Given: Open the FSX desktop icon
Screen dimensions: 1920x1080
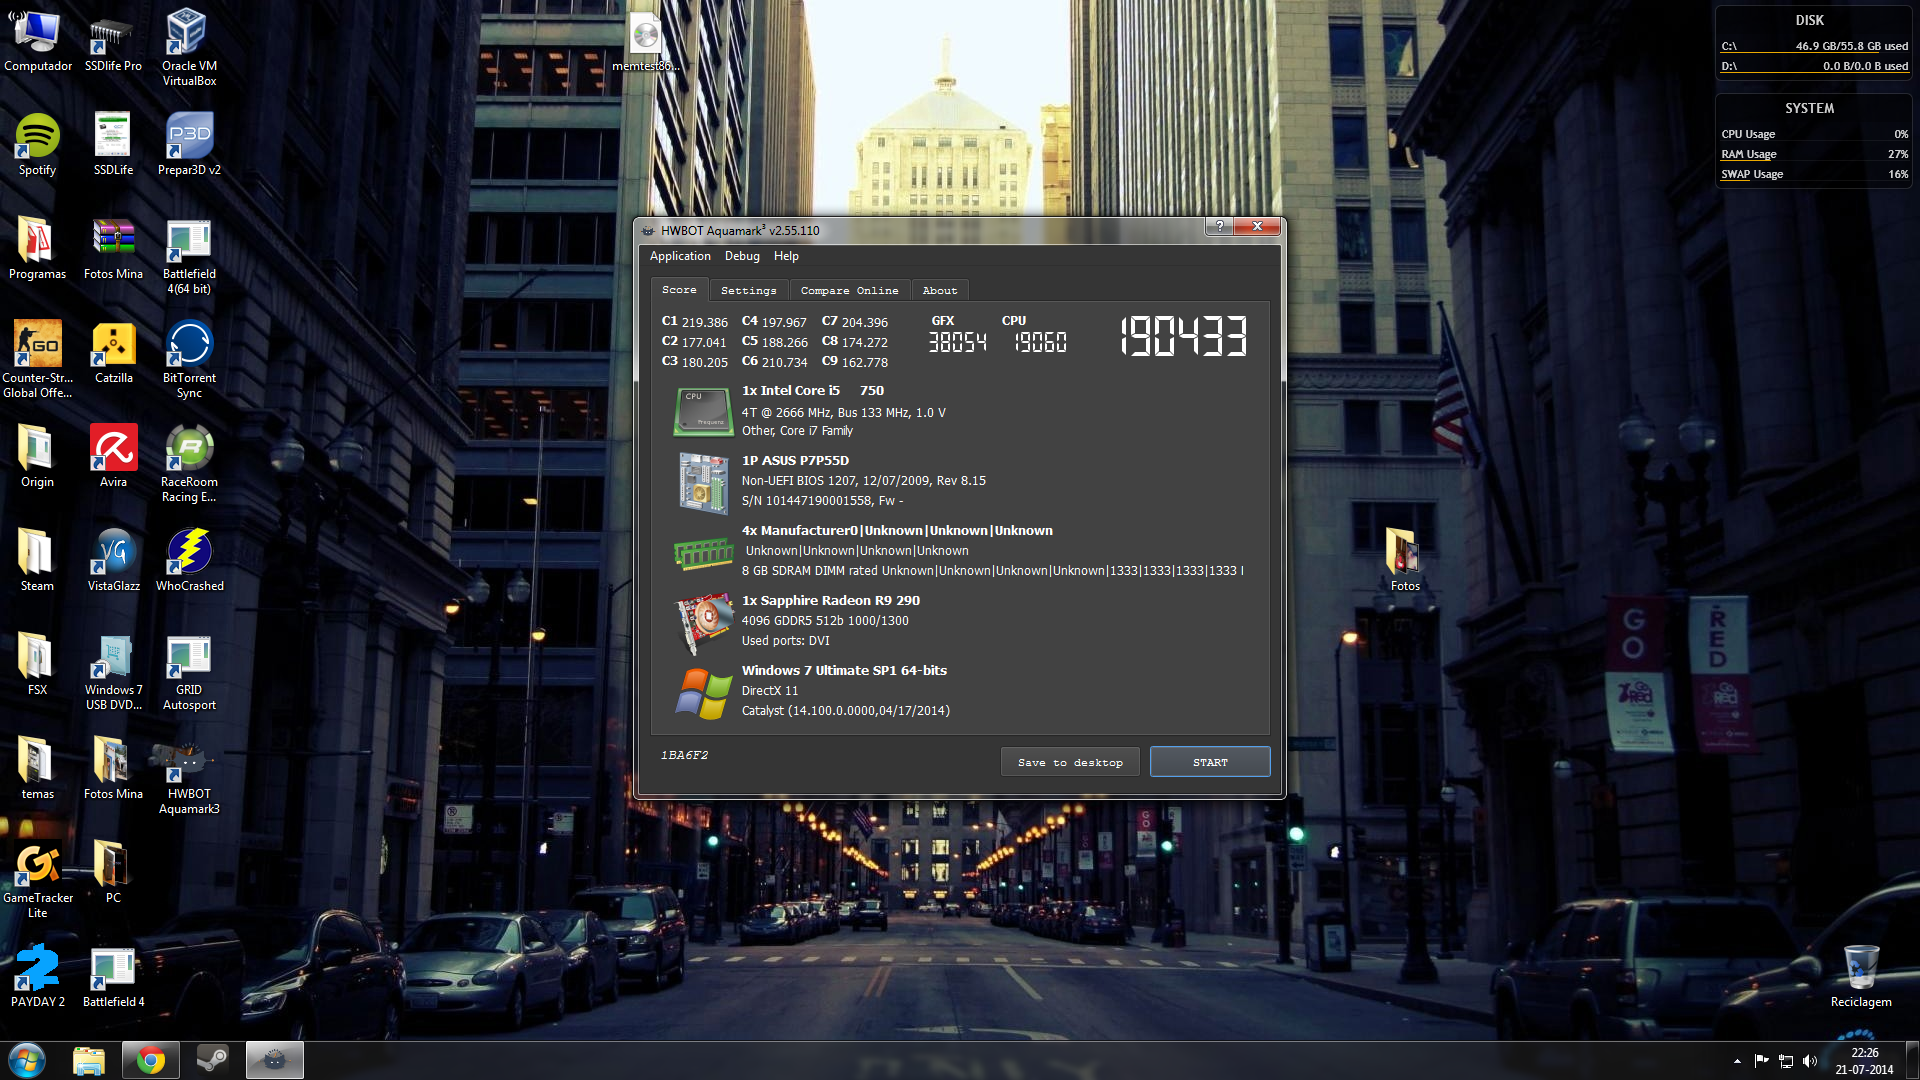Looking at the screenshot, I should pyautogui.click(x=38, y=665).
